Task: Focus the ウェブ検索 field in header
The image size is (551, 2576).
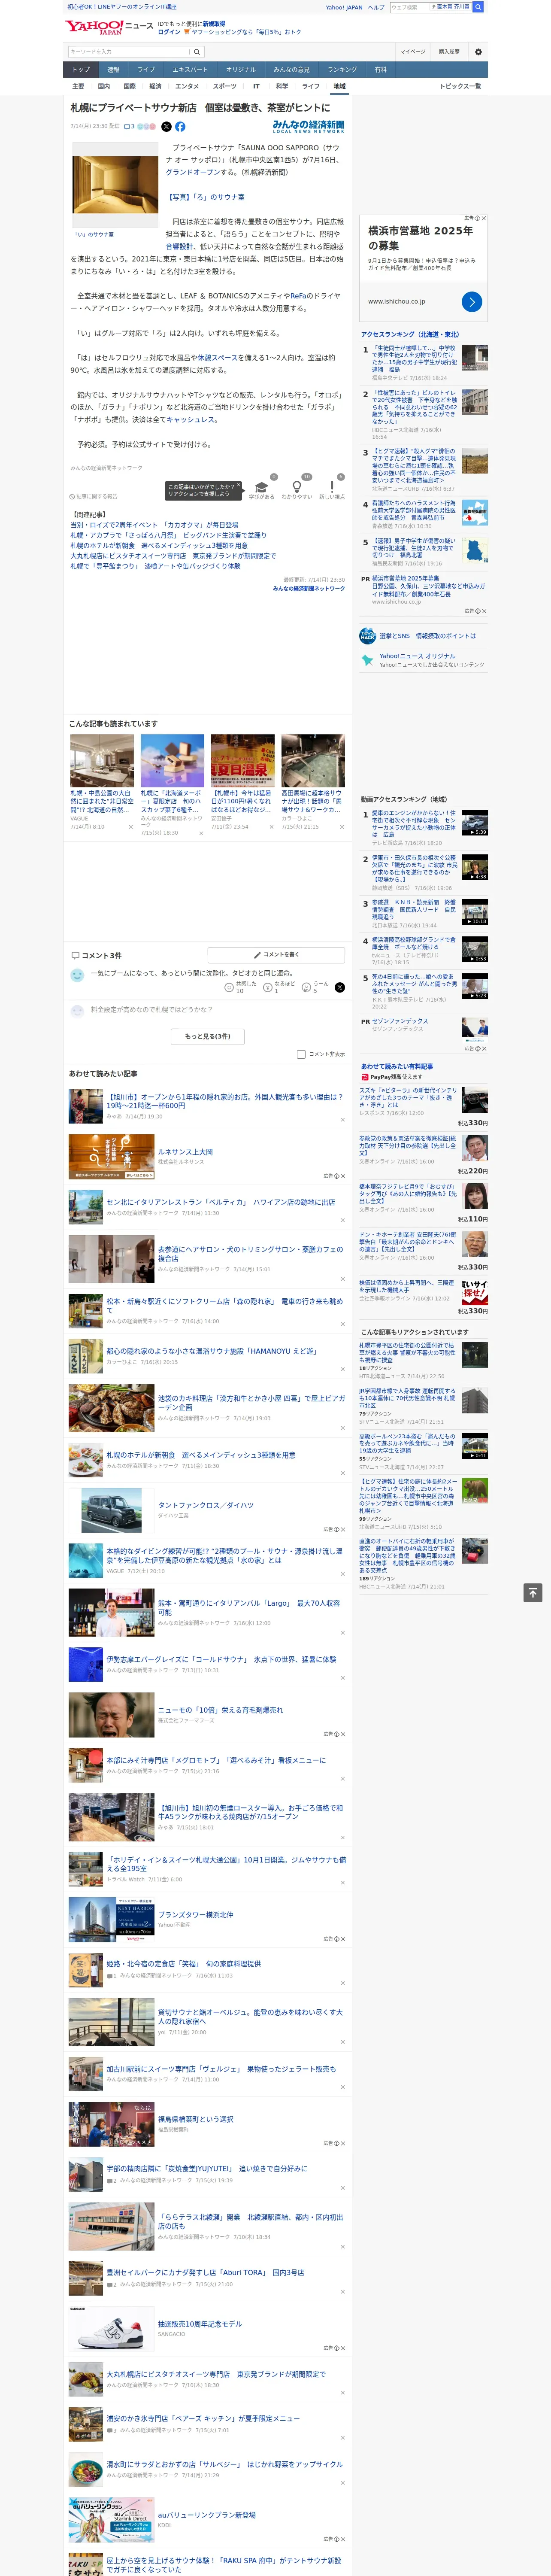Action: pos(409,7)
